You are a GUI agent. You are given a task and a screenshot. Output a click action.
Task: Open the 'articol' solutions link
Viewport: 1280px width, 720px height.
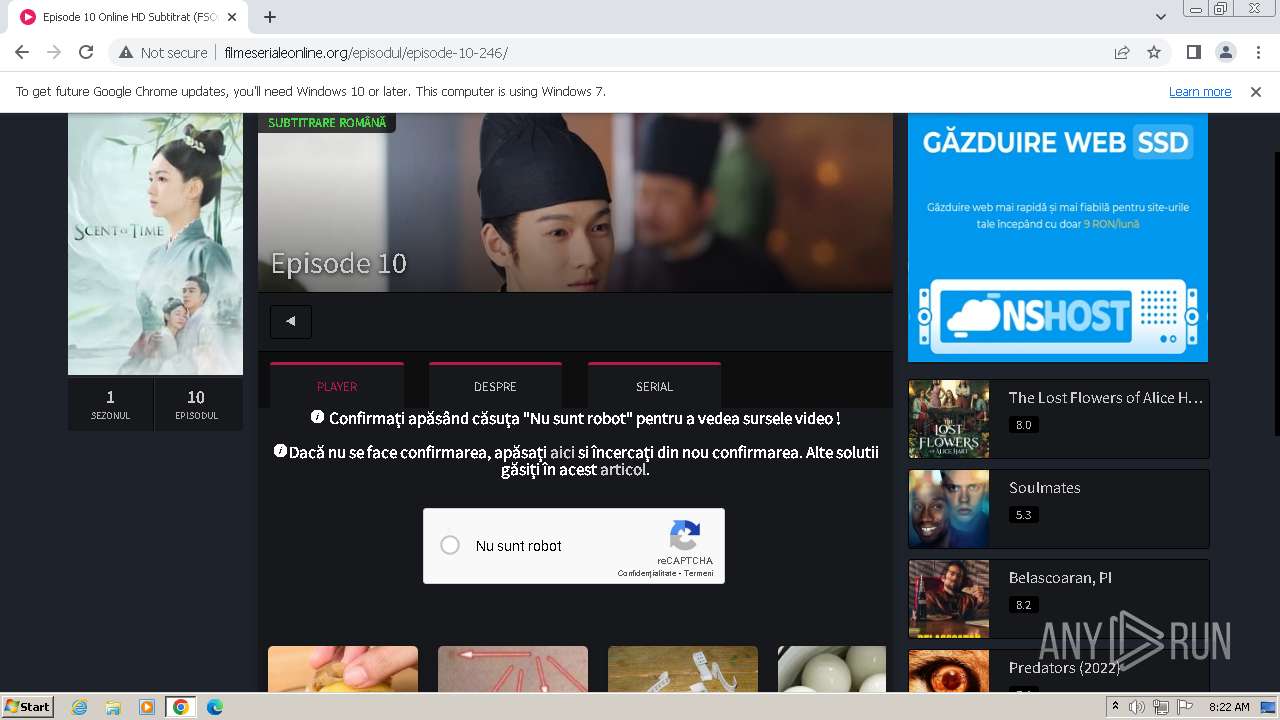(623, 469)
